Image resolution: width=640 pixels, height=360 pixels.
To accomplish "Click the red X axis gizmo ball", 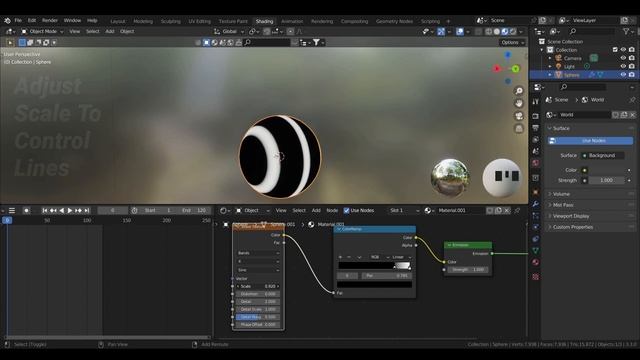I will point(497,69).
